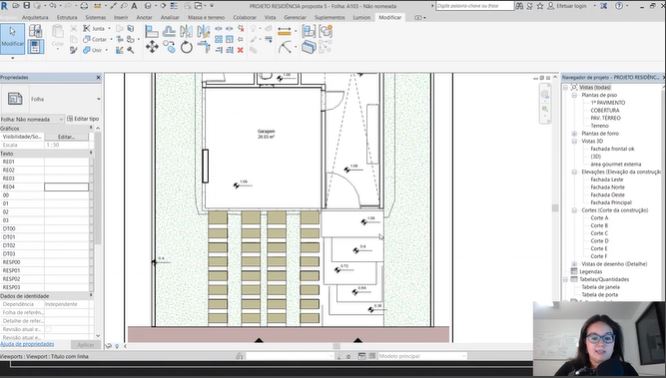This screenshot has height=378, width=666.
Task: Select the Align tool in Modificar ribbon
Action: (152, 31)
